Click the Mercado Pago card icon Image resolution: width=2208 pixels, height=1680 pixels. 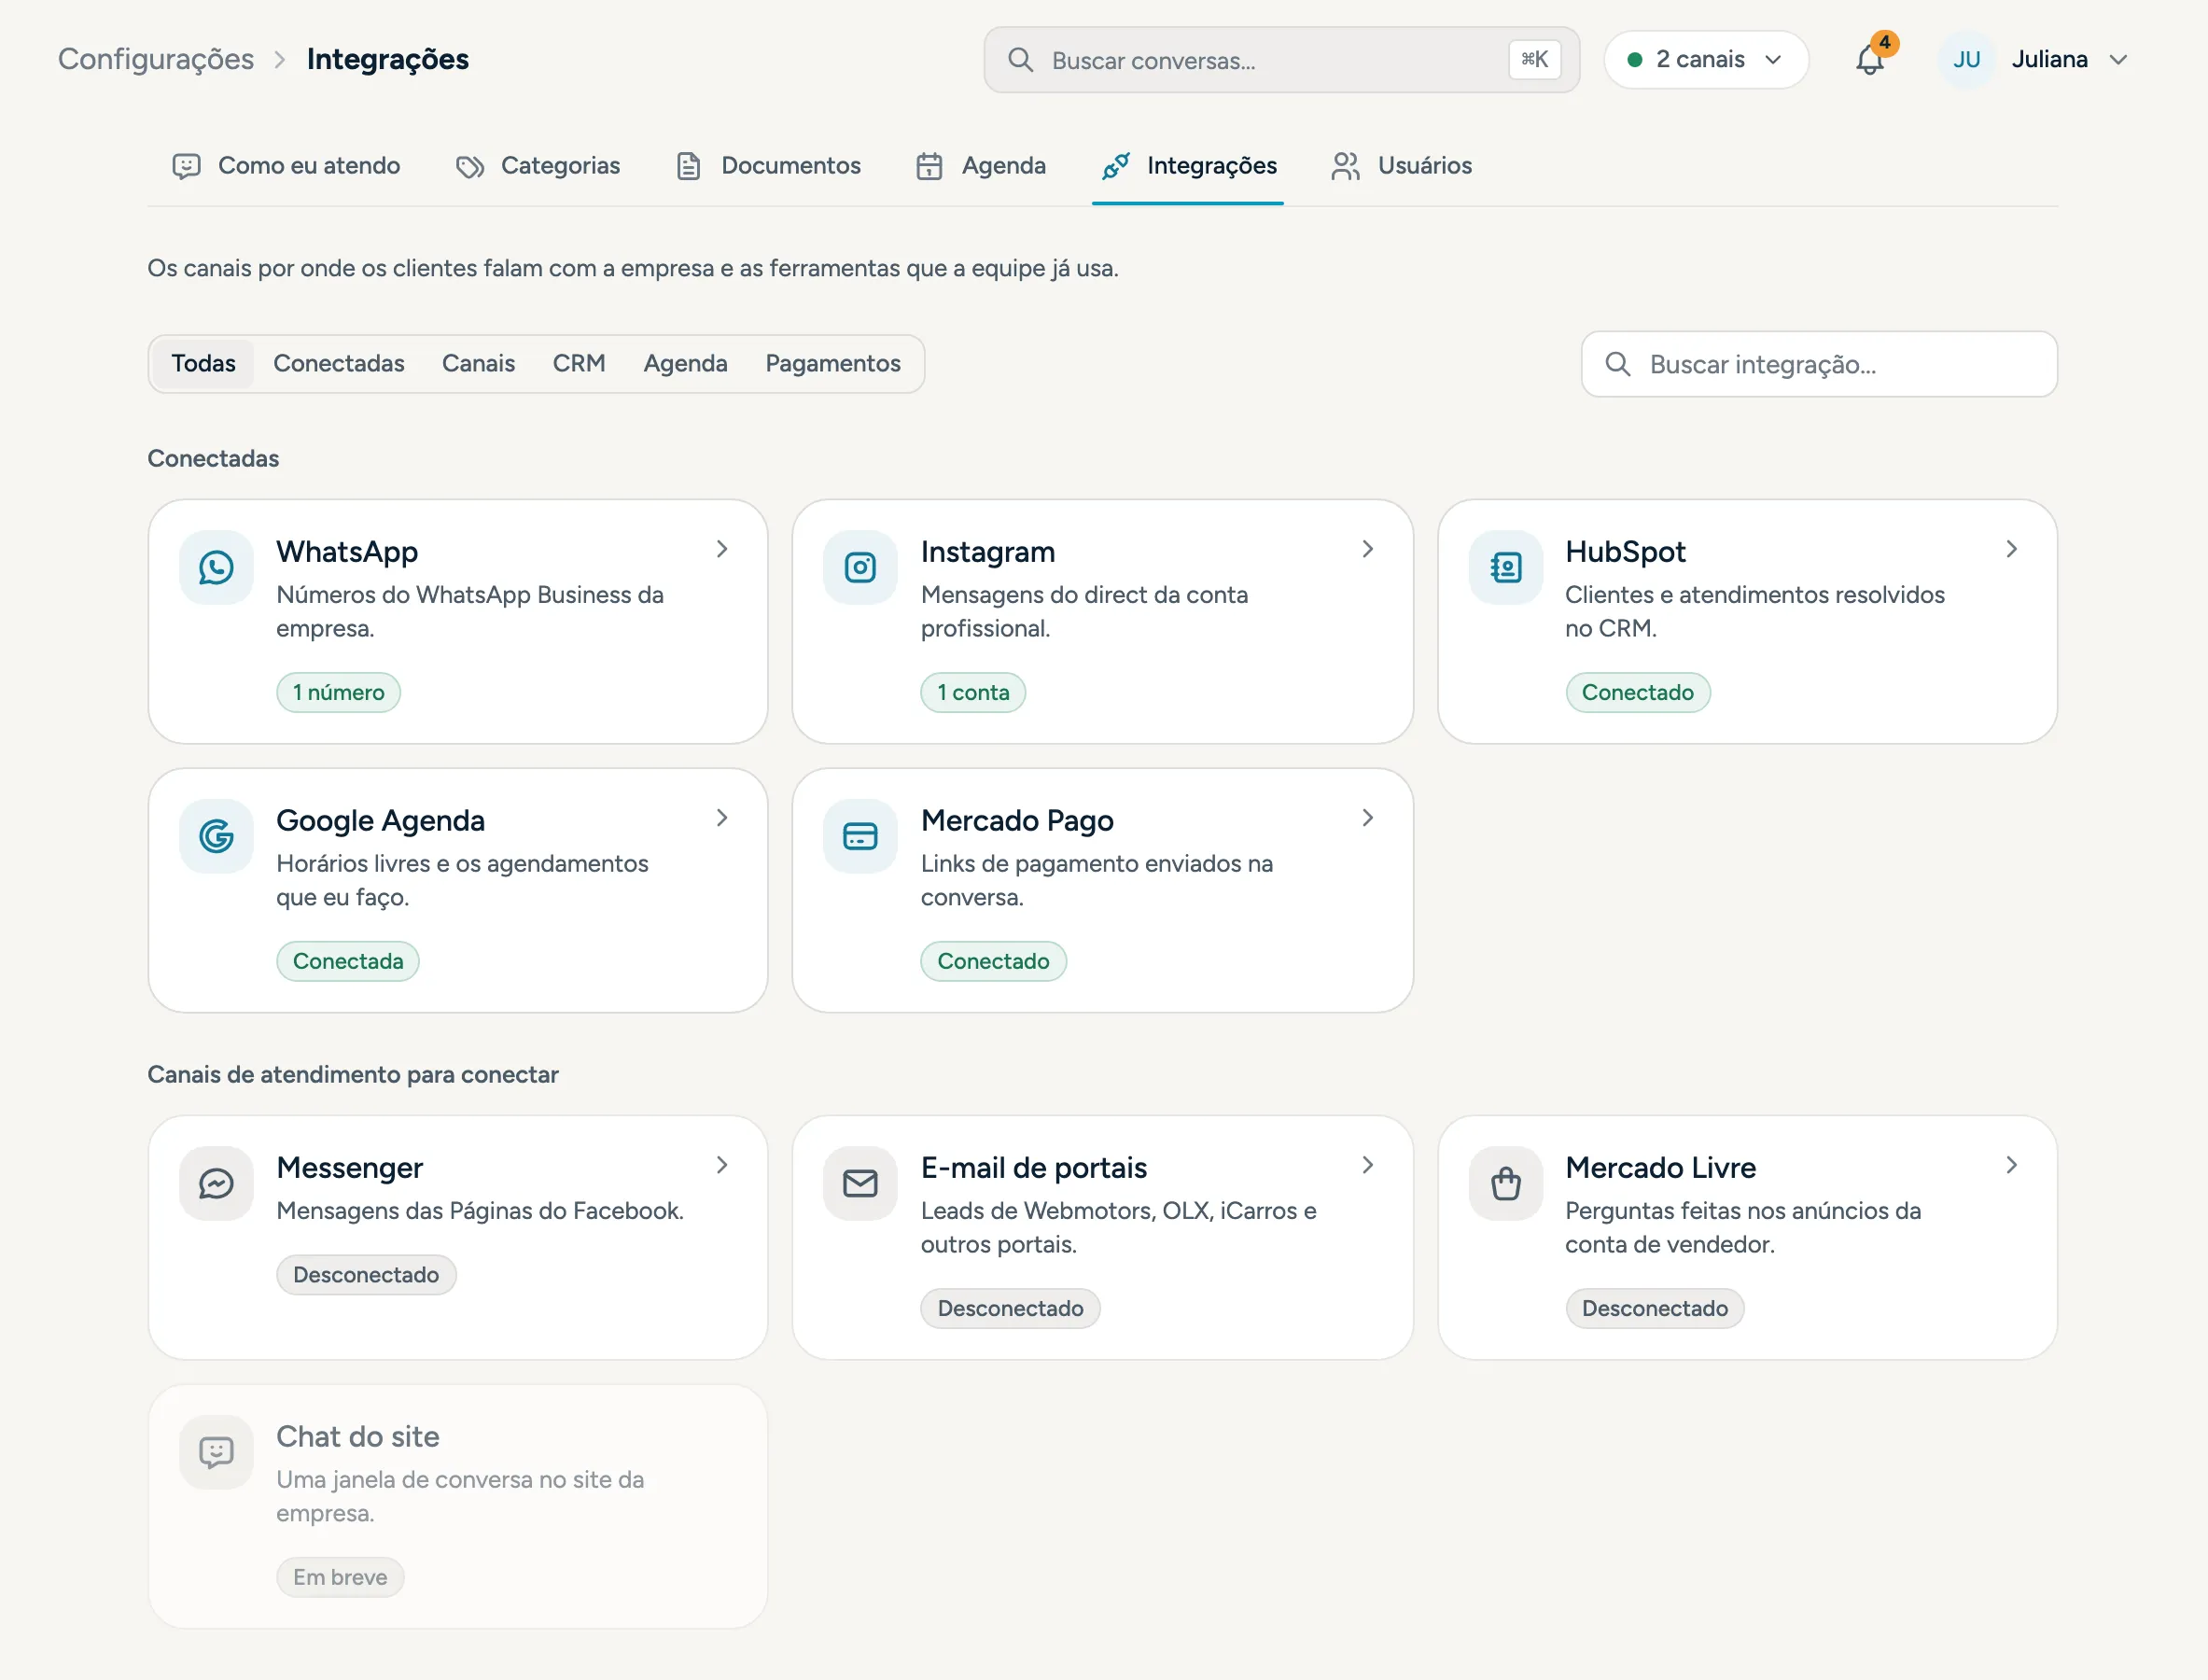[860, 836]
